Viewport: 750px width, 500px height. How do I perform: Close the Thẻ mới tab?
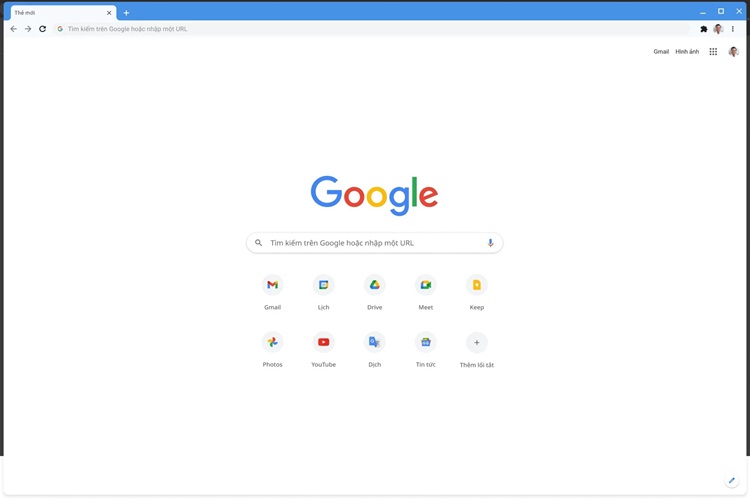(109, 13)
